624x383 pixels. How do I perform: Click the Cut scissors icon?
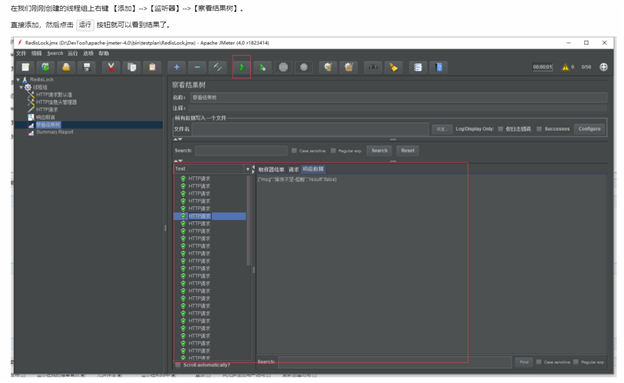pyautogui.click(x=111, y=67)
